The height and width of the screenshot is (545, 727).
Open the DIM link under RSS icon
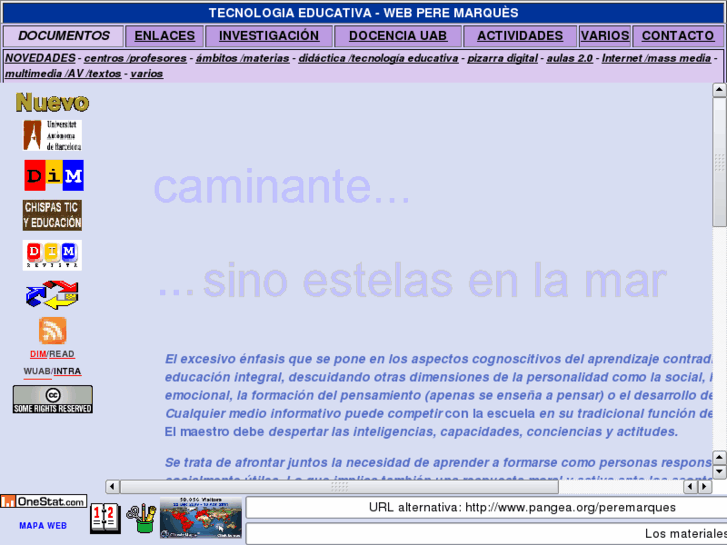click(38, 354)
